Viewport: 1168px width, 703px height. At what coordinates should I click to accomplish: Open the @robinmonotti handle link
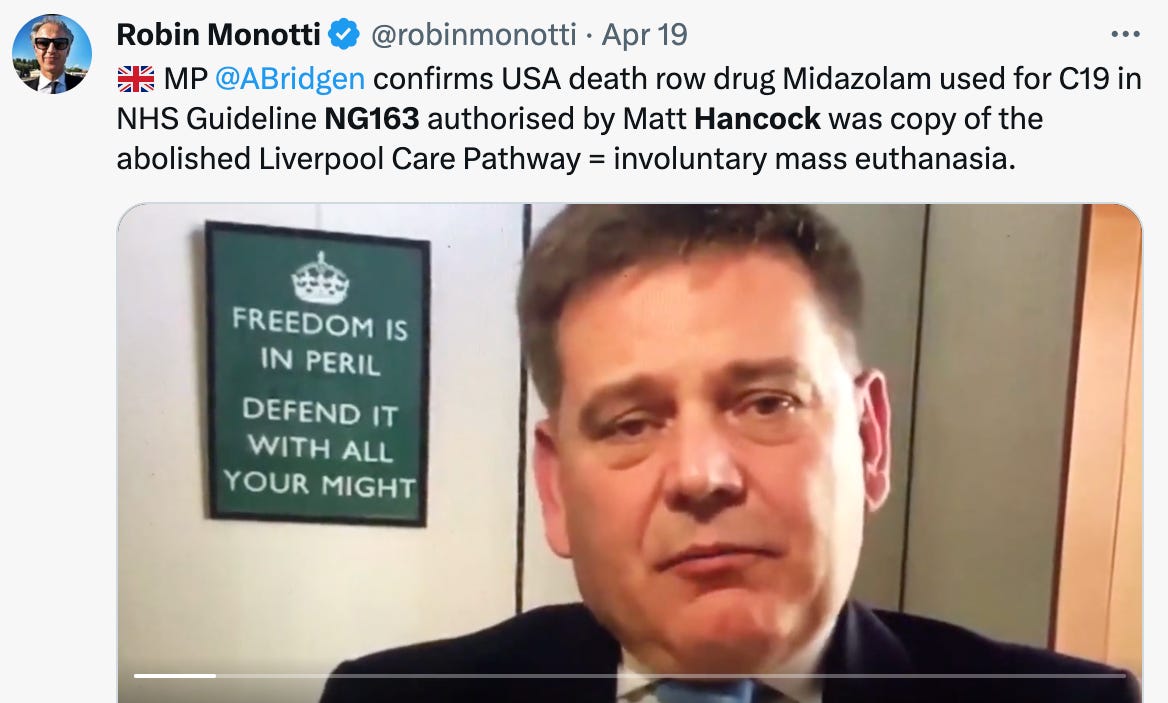point(473,35)
